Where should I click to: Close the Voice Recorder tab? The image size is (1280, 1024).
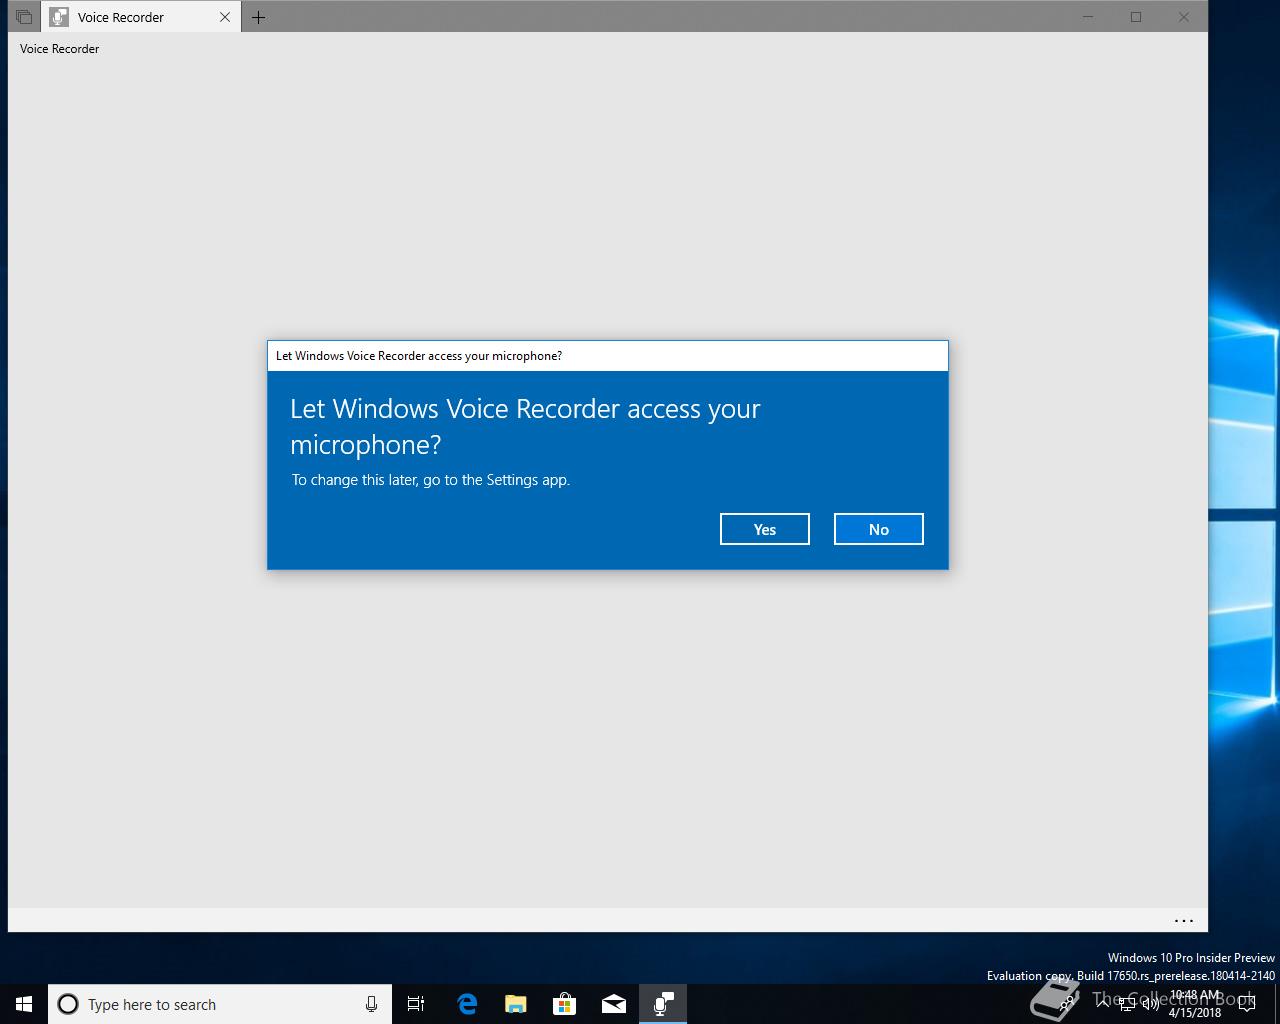(225, 17)
